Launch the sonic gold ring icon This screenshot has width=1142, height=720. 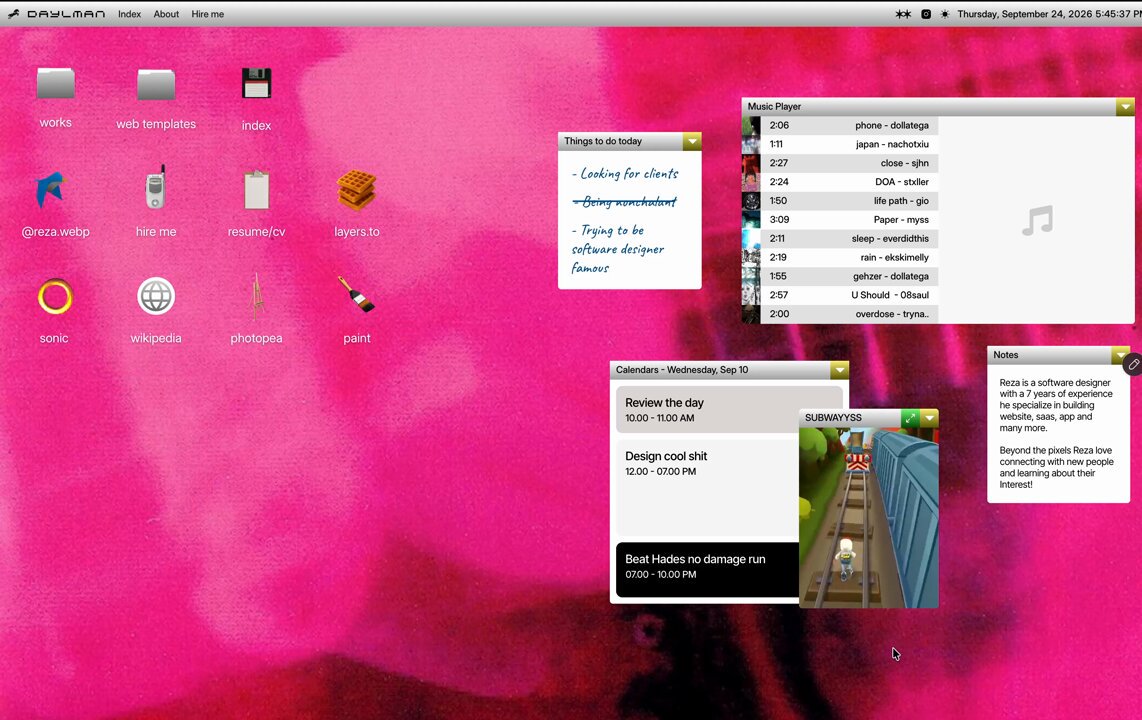(55, 296)
